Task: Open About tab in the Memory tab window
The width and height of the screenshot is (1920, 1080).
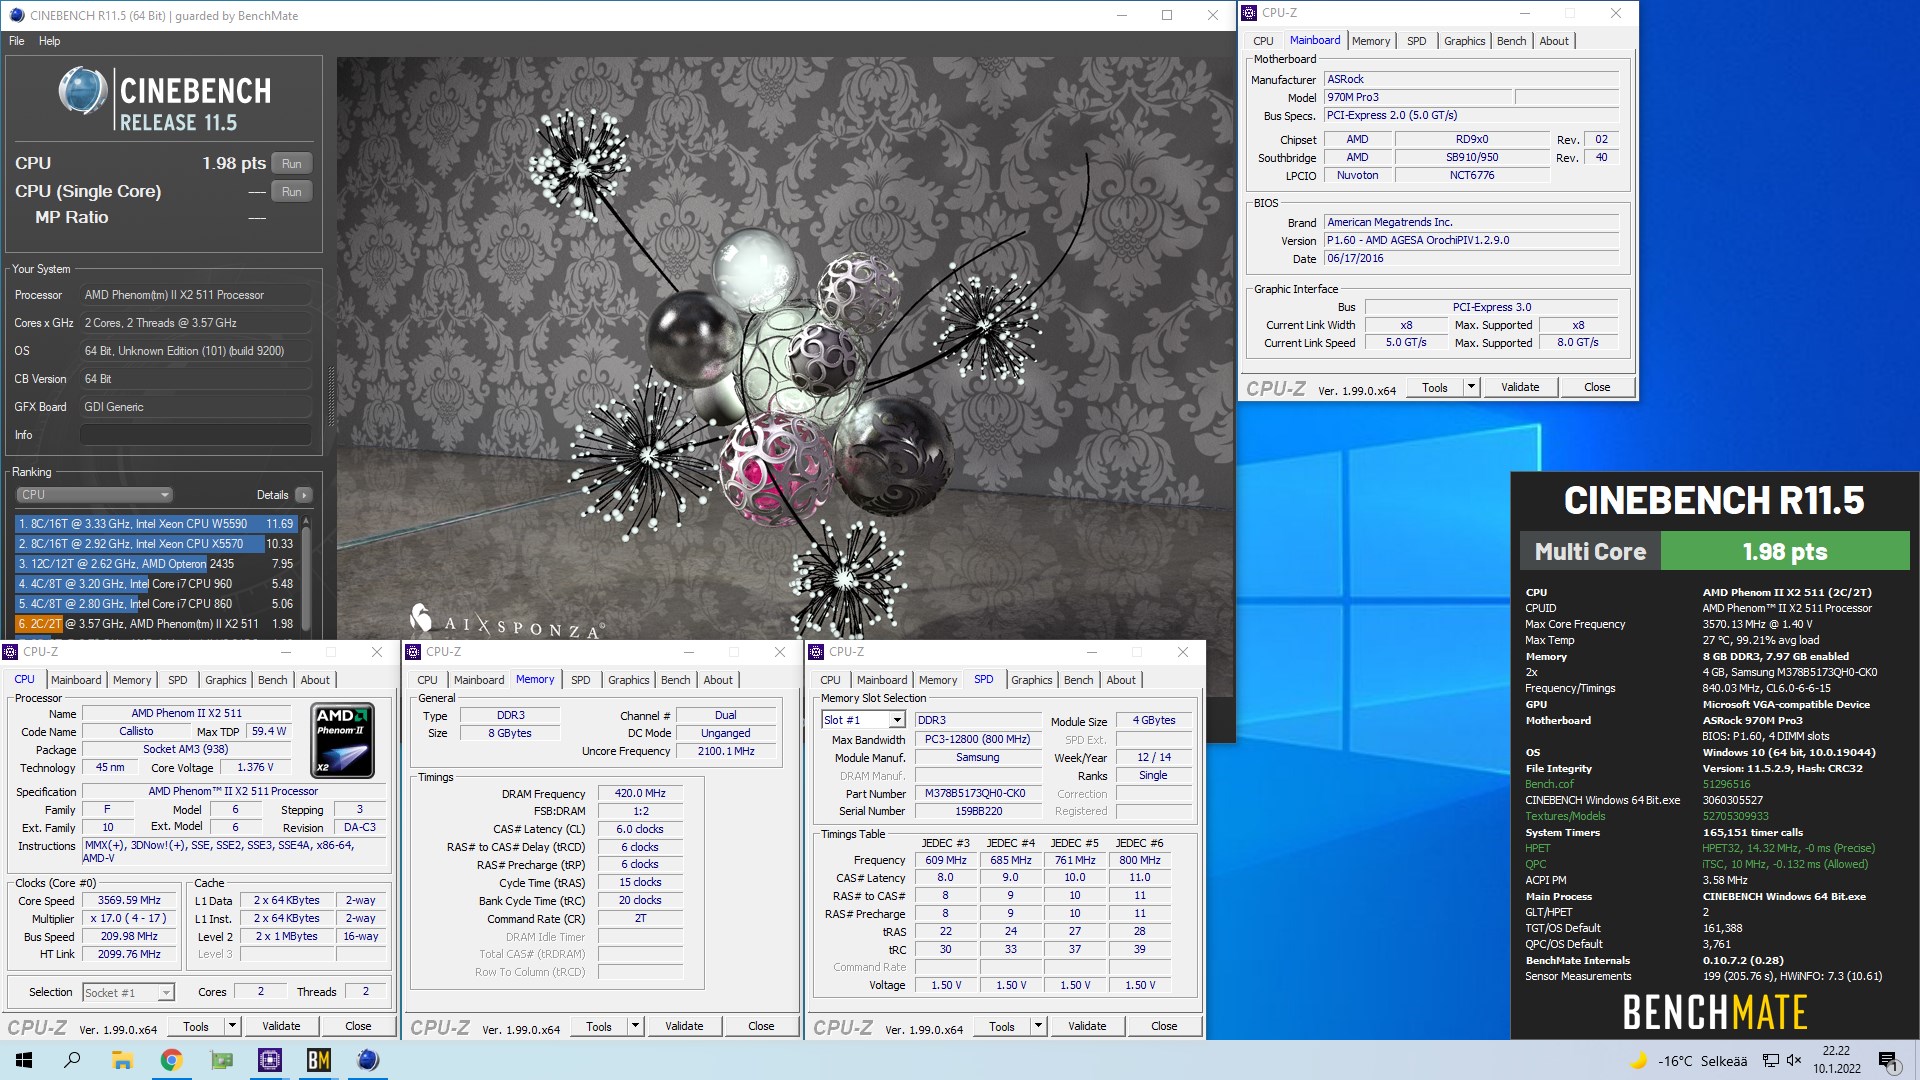Action: coord(718,680)
